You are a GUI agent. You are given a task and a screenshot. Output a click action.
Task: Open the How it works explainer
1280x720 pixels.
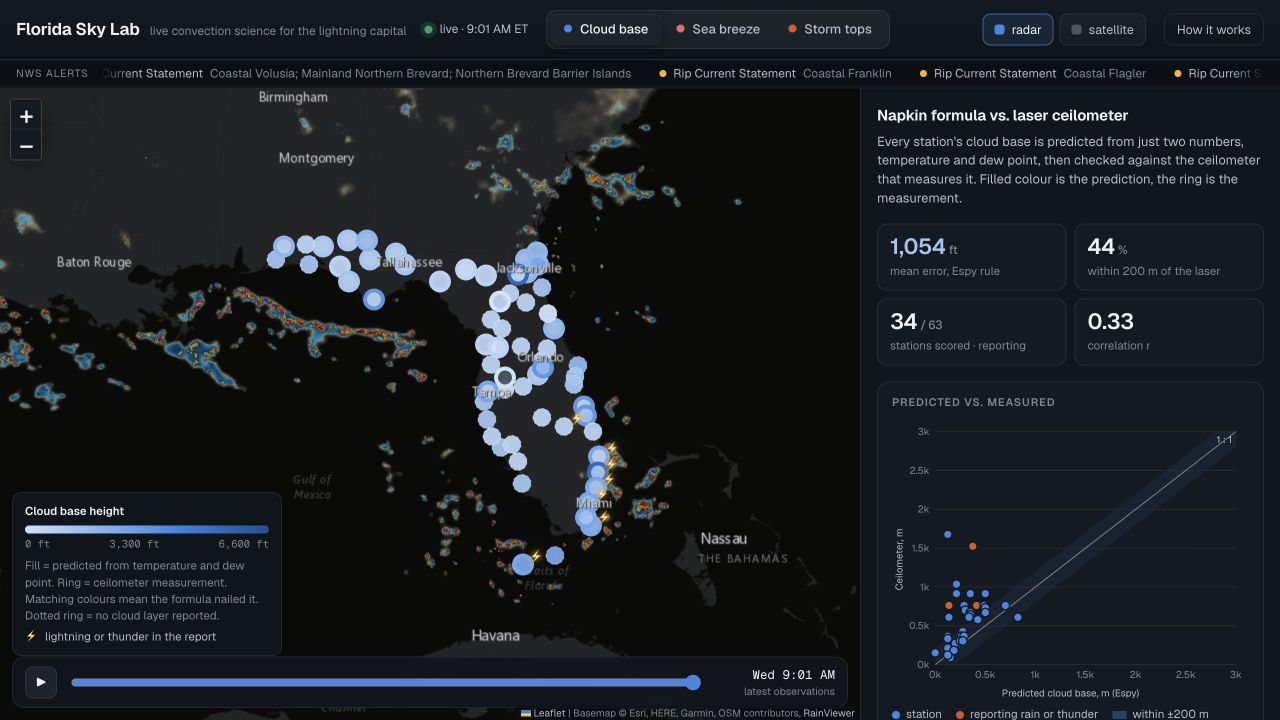[x=1213, y=29]
